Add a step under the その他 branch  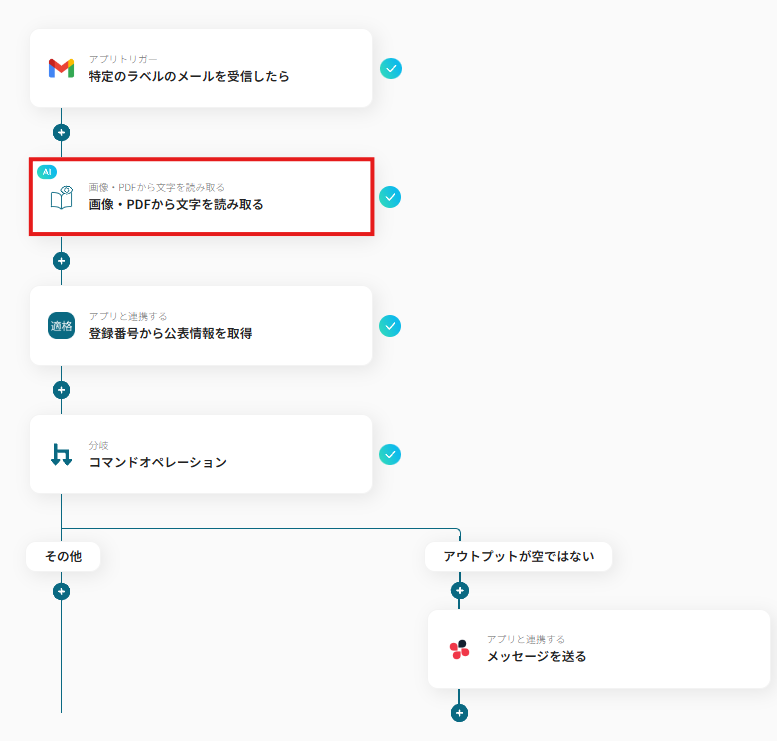click(61, 591)
